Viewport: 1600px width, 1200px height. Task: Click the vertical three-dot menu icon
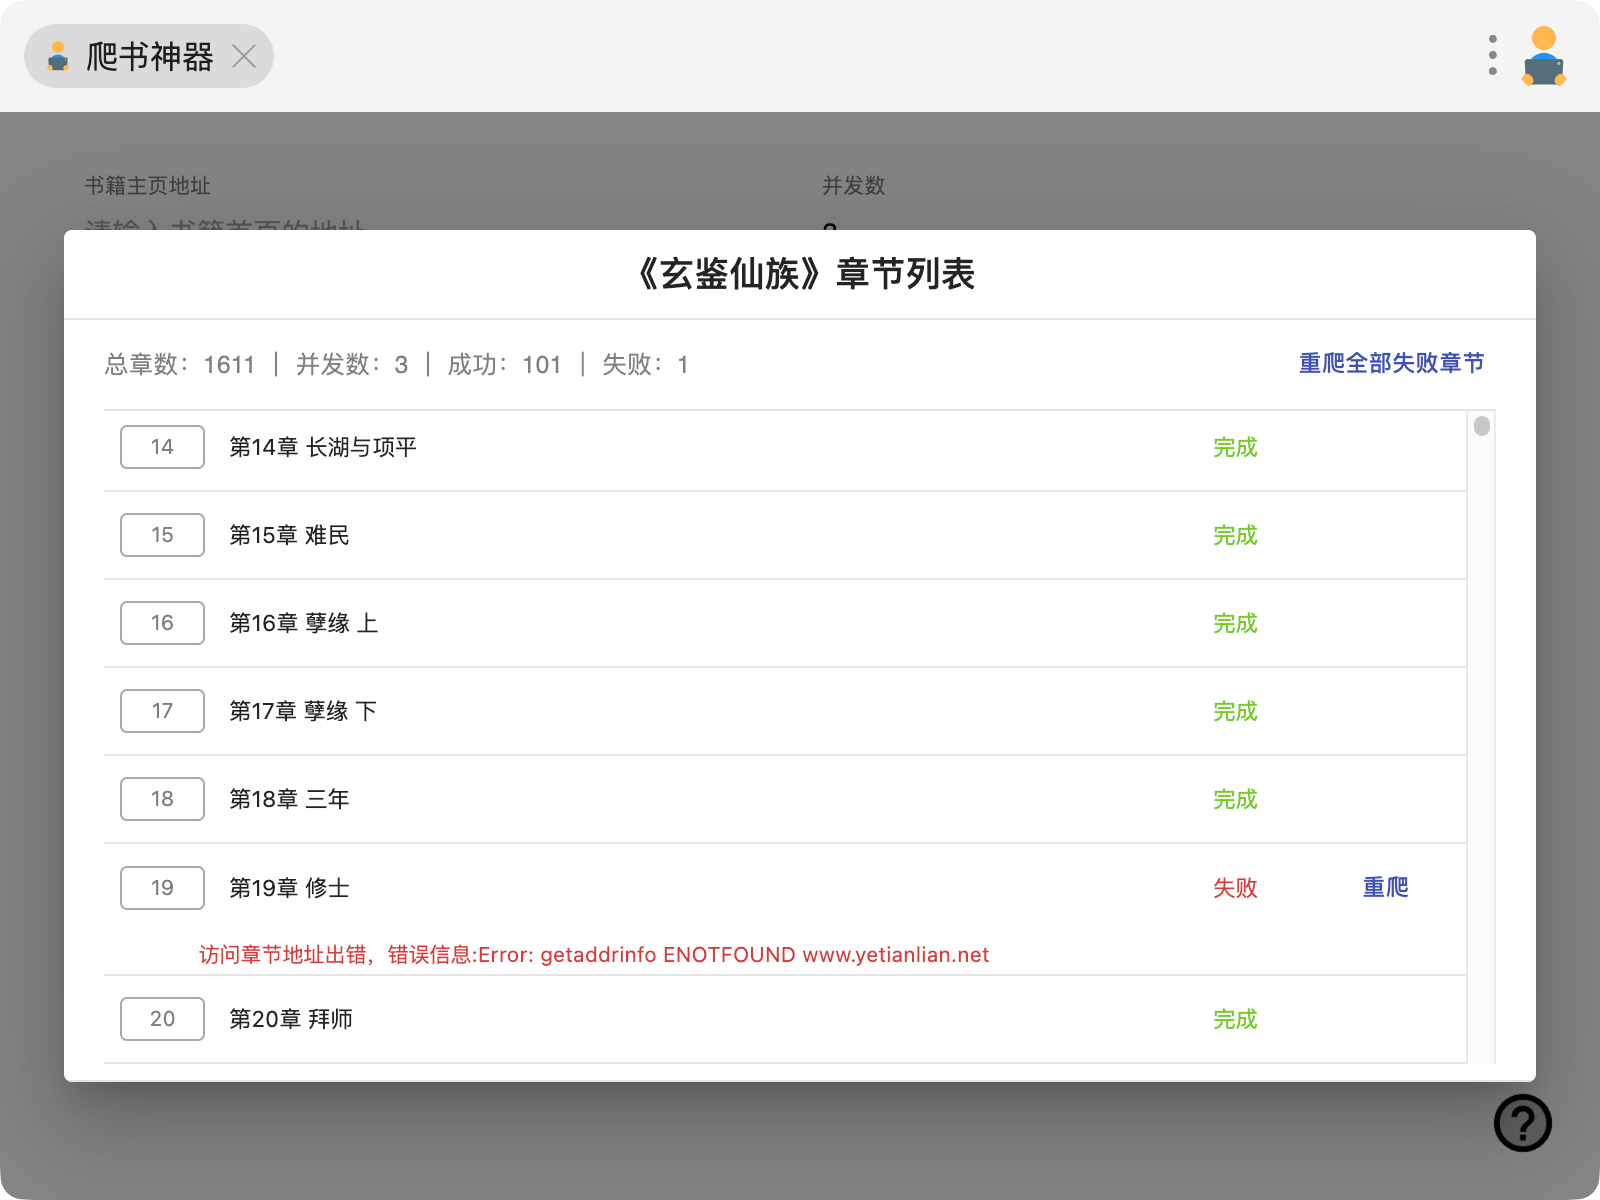pos(1492,55)
